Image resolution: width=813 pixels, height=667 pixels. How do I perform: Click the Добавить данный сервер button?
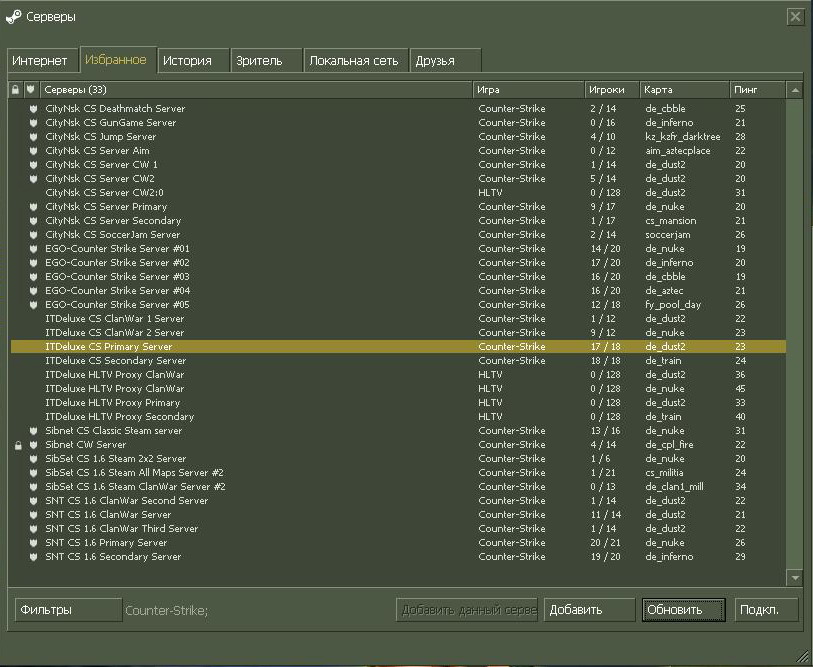pyautogui.click(x=467, y=610)
